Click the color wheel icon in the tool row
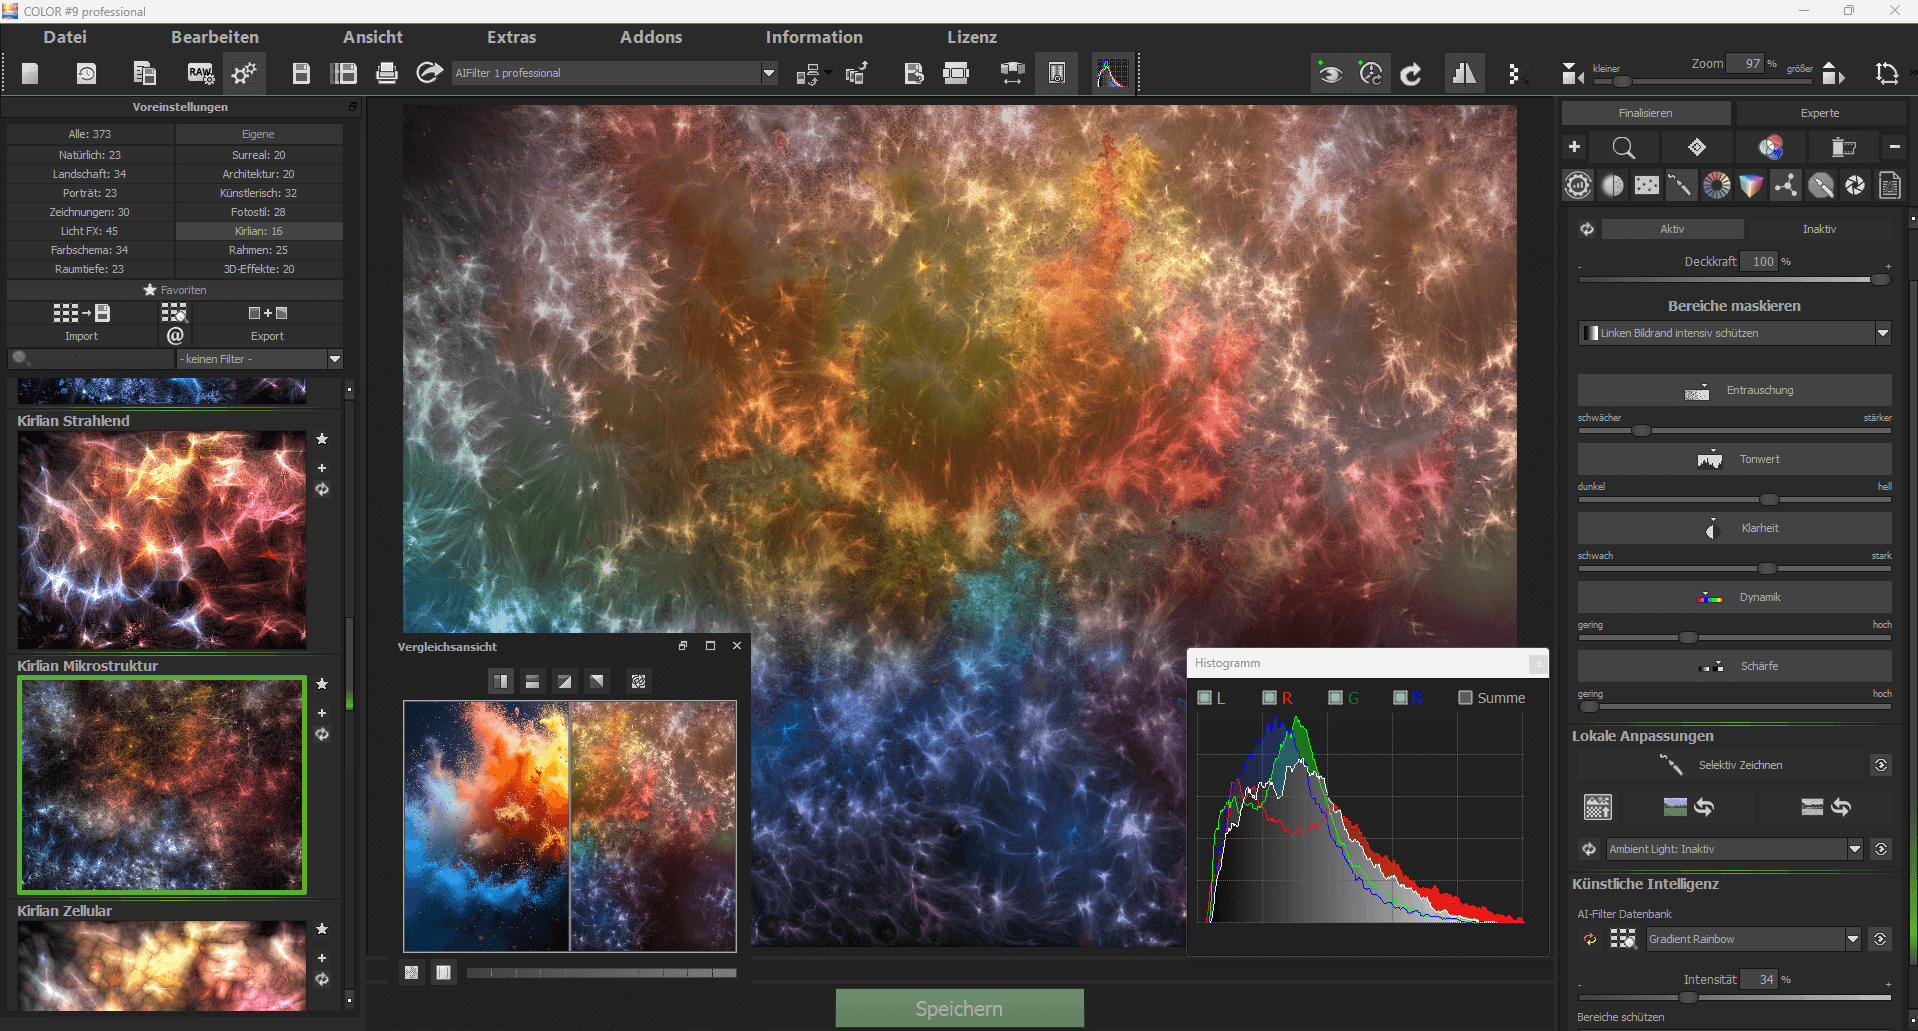 click(x=1716, y=185)
